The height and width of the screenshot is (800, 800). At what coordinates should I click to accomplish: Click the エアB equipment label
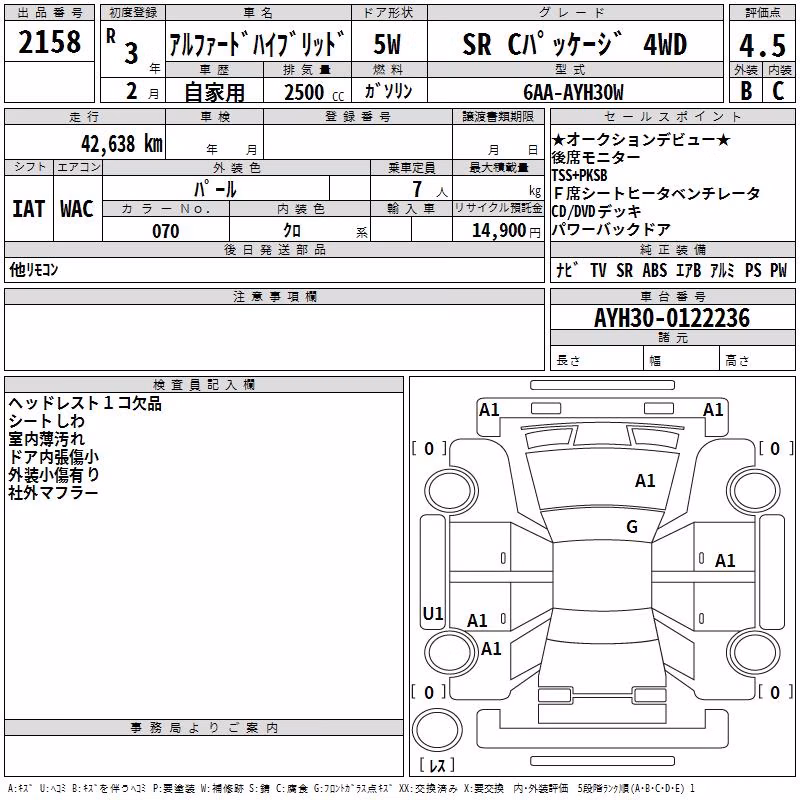689,270
